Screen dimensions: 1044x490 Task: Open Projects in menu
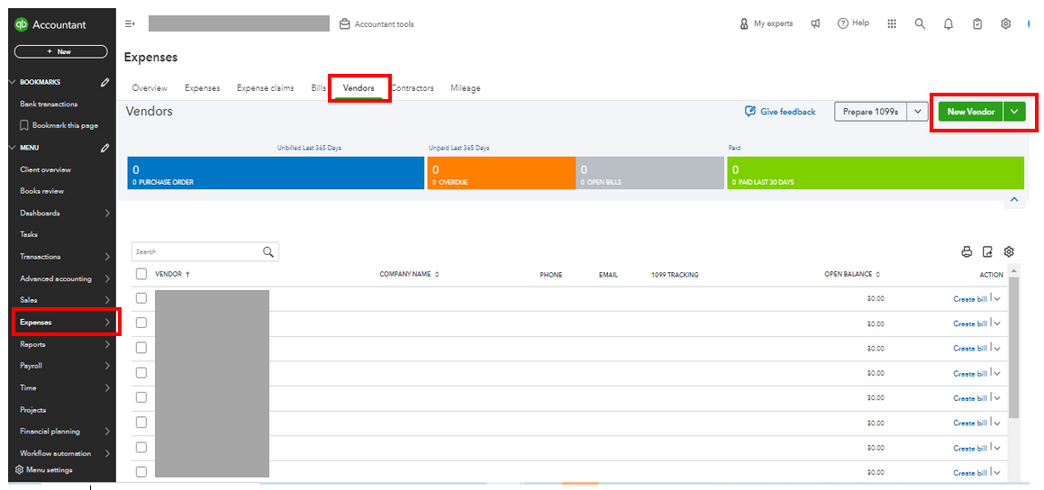(x=33, y=410)
